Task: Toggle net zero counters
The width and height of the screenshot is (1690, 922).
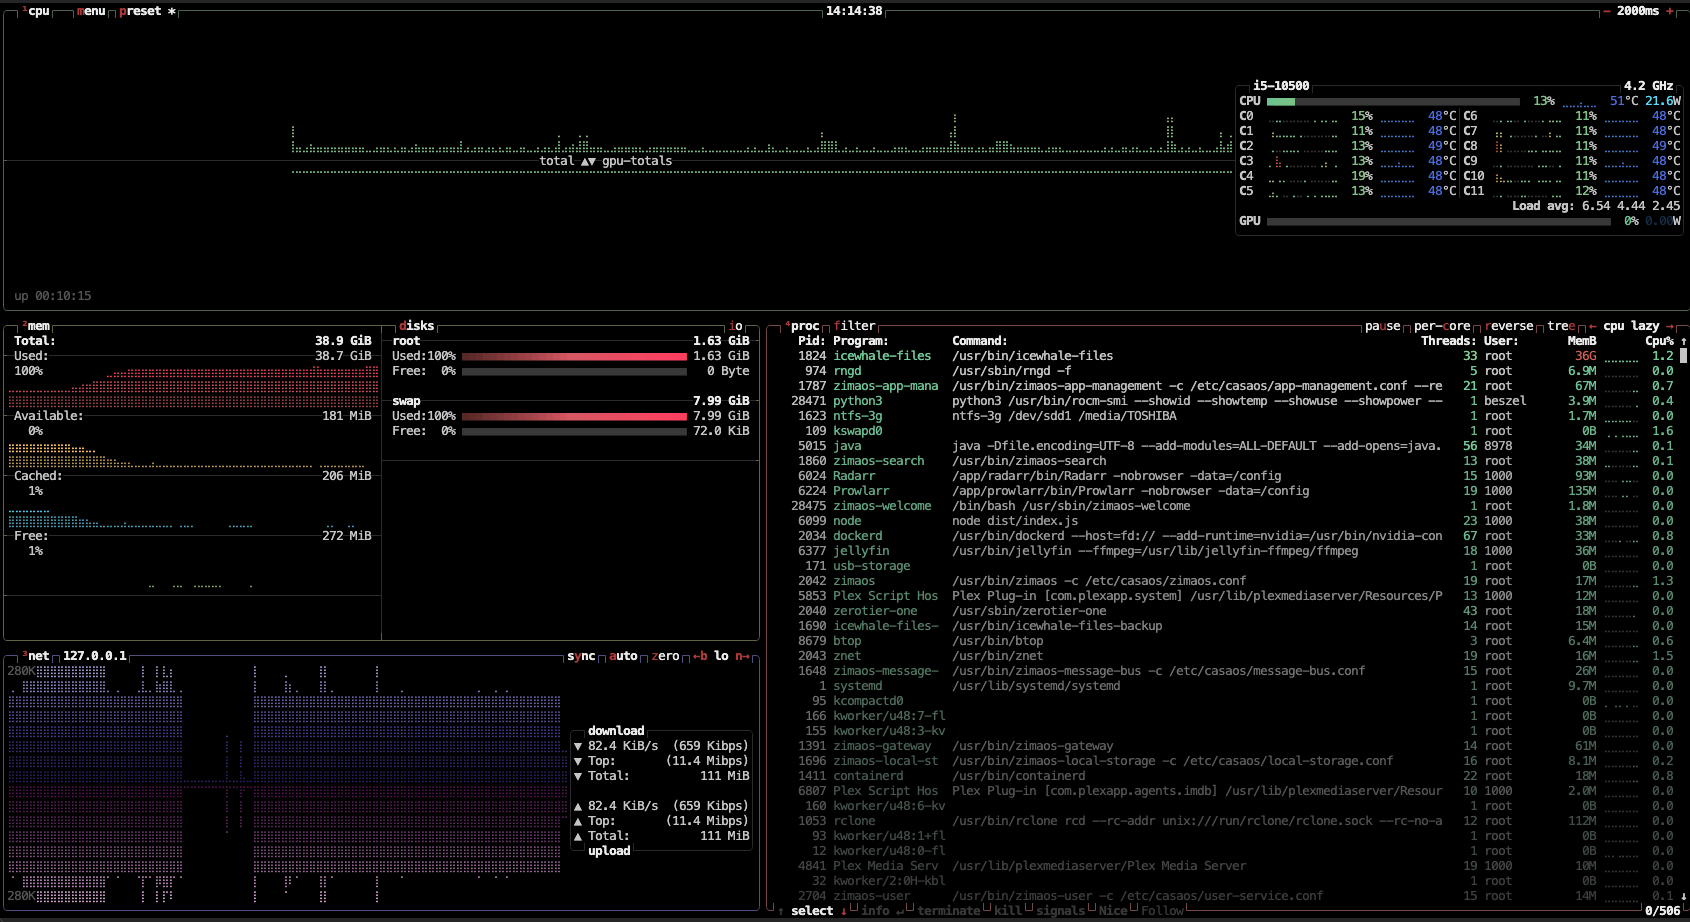Action: point(665,656)
